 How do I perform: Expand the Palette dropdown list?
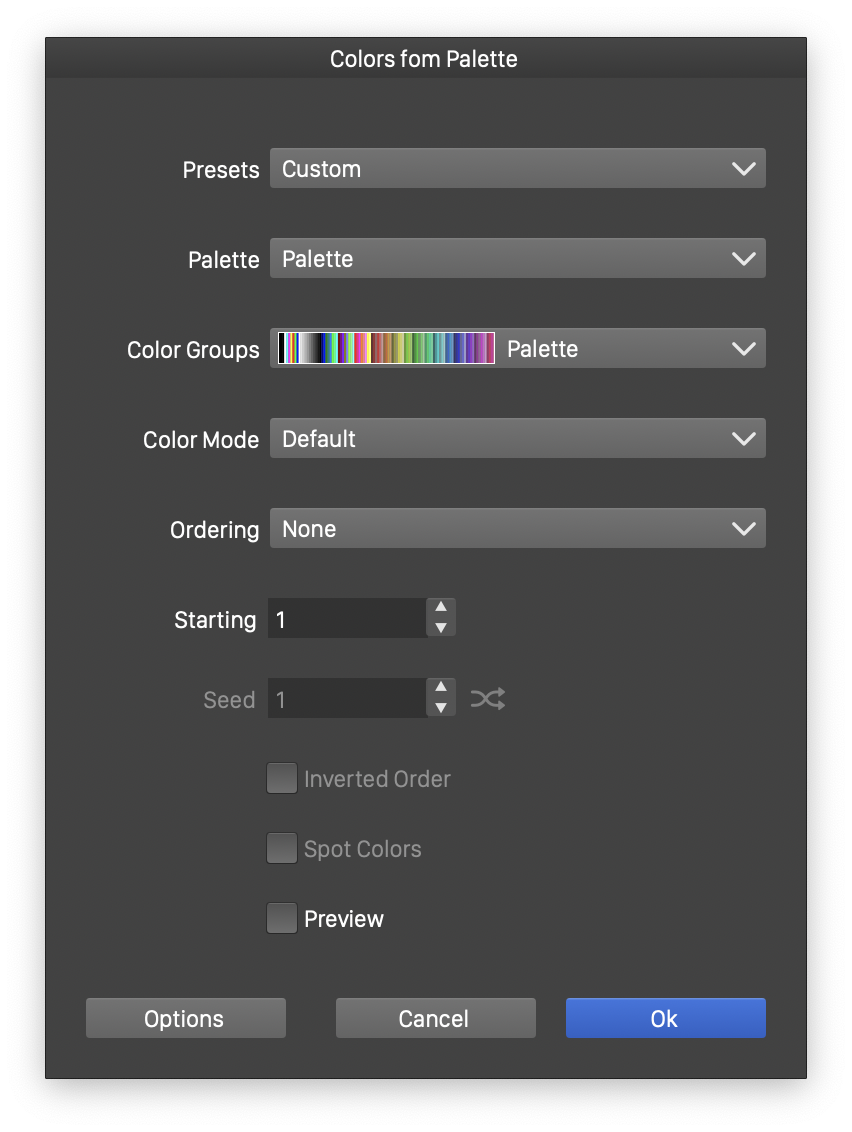tap(517, 259)
